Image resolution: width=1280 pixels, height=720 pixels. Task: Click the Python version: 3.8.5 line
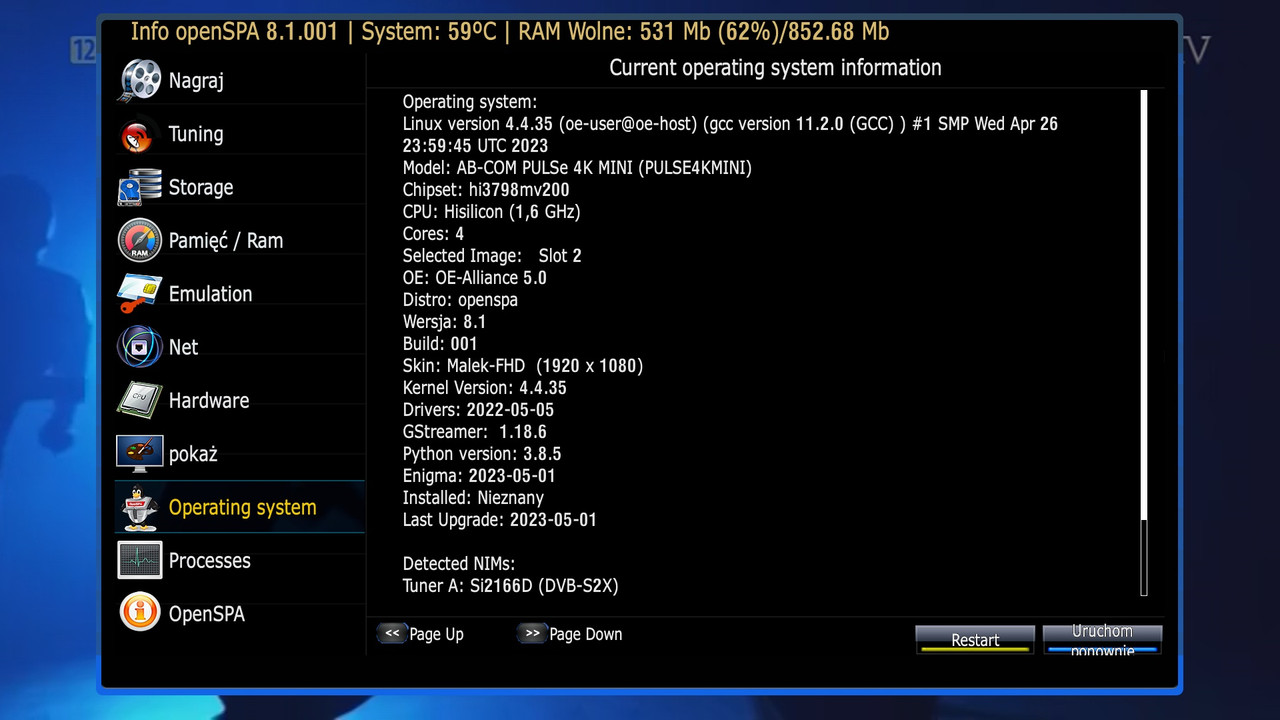click(x=482, y=454)
